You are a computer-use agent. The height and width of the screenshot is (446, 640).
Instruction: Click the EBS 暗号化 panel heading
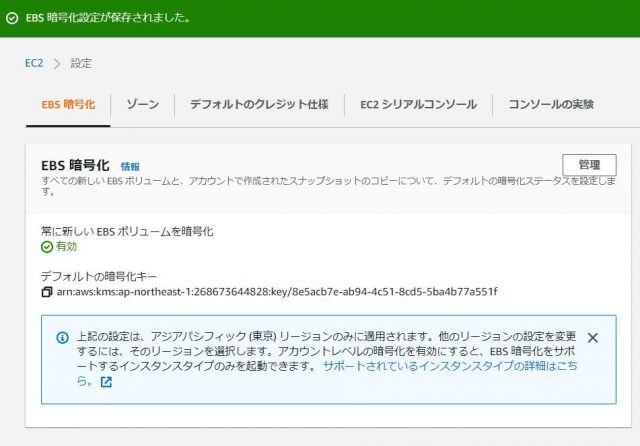[75, 165]
